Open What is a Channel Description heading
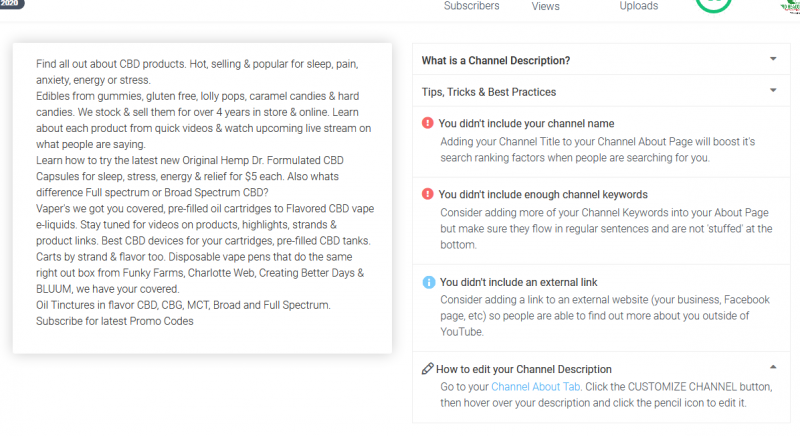 click(496, 60)
